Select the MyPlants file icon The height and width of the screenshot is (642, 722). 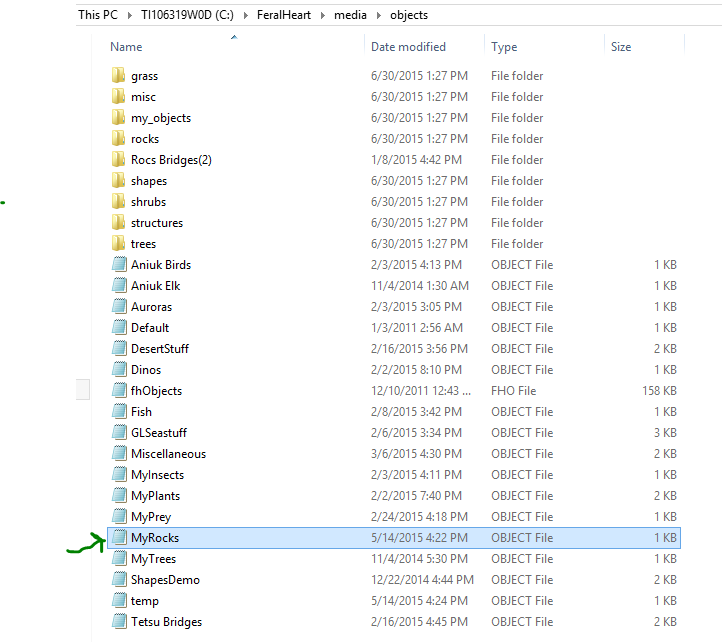point(119,496)
